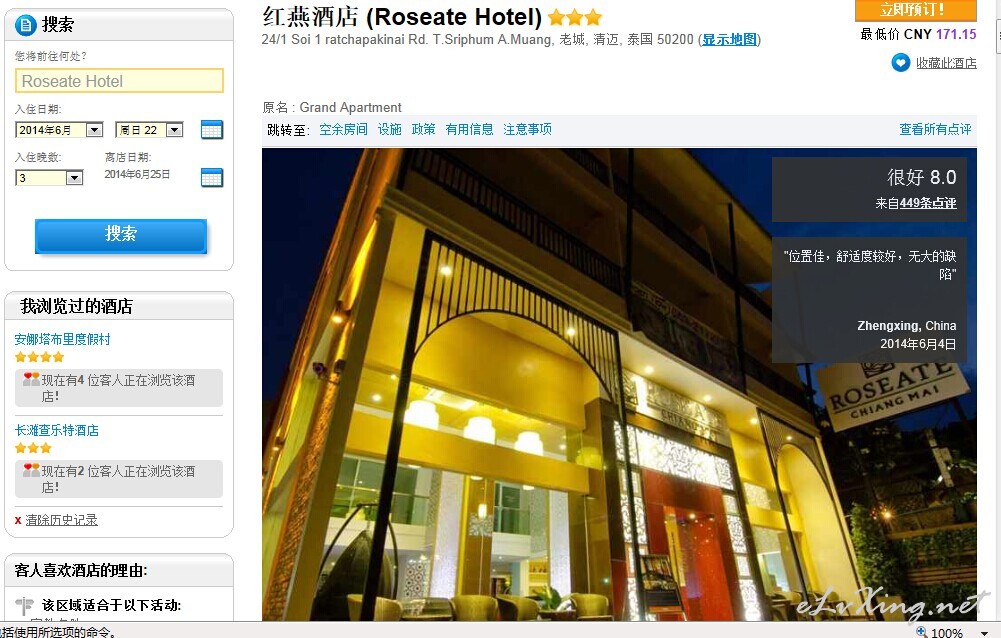Jump to 空余房间 section
1001x638 pixels.
click(x=343, y=129)
